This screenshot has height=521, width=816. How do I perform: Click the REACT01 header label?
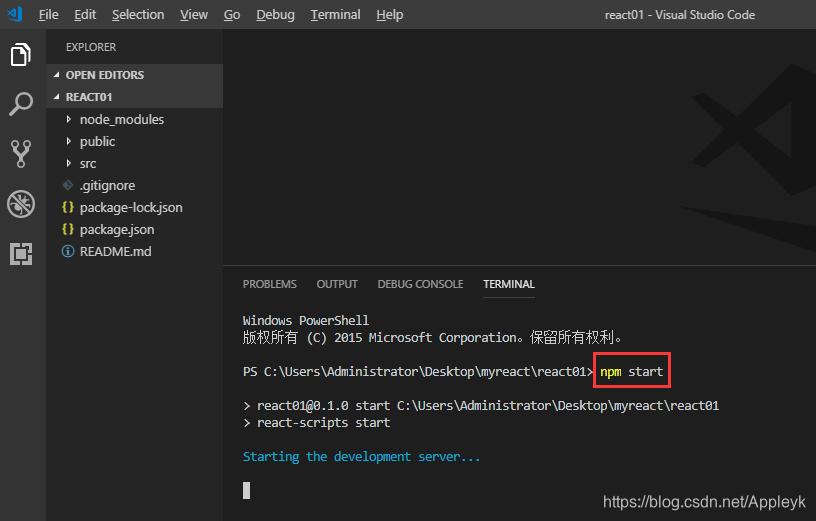[x=89, y=97]
